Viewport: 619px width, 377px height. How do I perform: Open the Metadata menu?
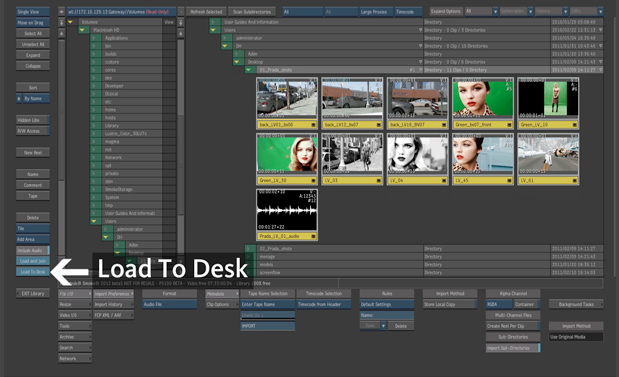pos(222,294)
